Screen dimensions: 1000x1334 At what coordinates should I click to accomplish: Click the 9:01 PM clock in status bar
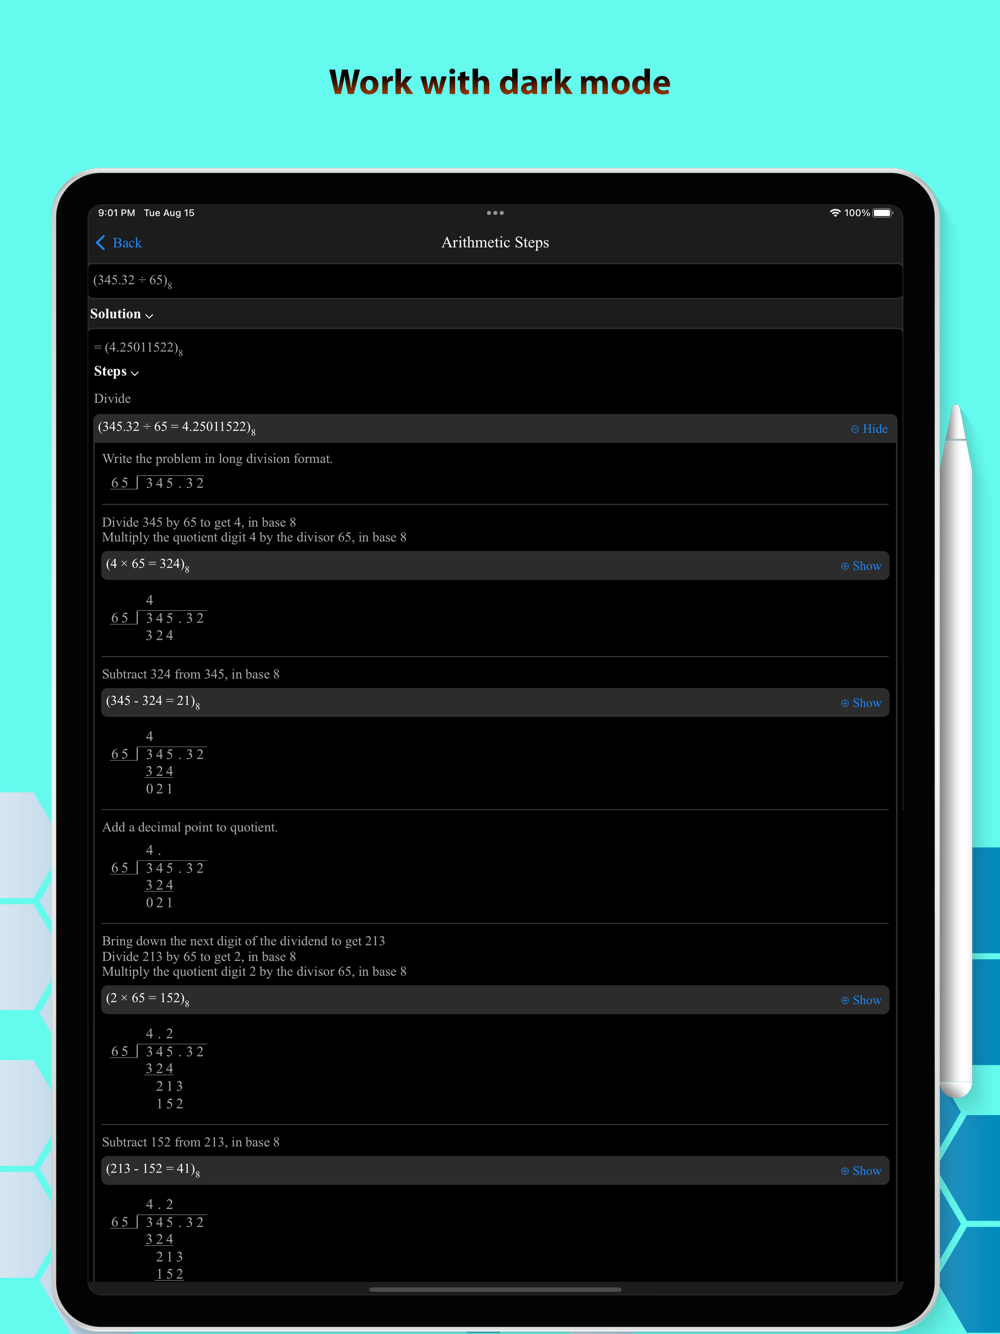[116, 213]
